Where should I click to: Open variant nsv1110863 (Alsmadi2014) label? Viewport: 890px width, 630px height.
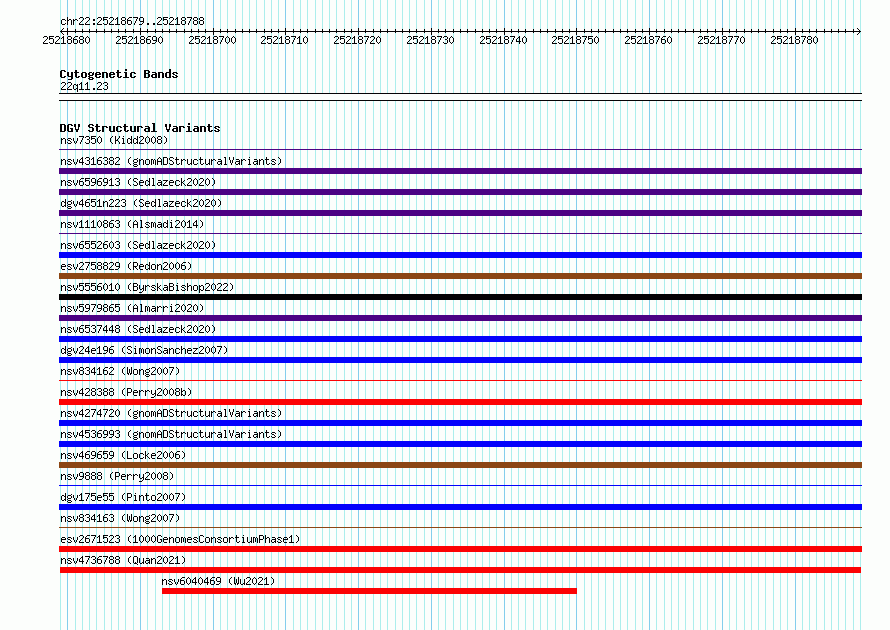point(132,224)
